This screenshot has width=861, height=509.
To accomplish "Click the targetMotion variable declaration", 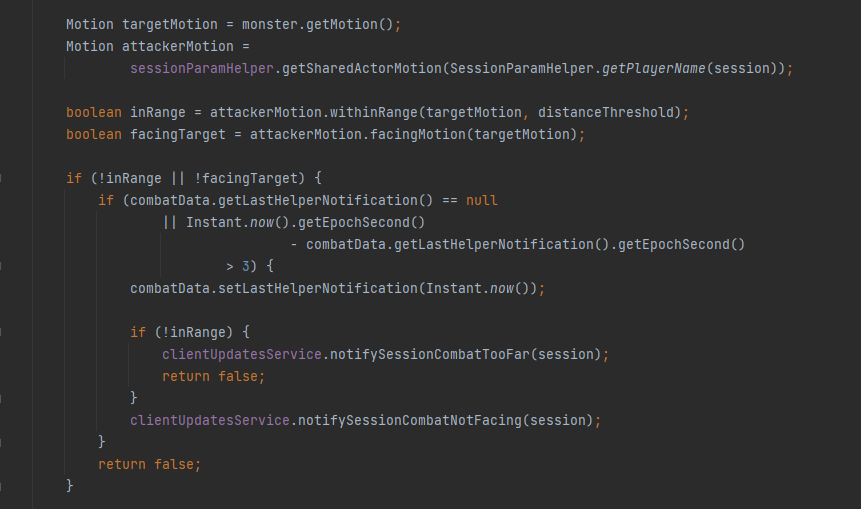I will (170, 25).
